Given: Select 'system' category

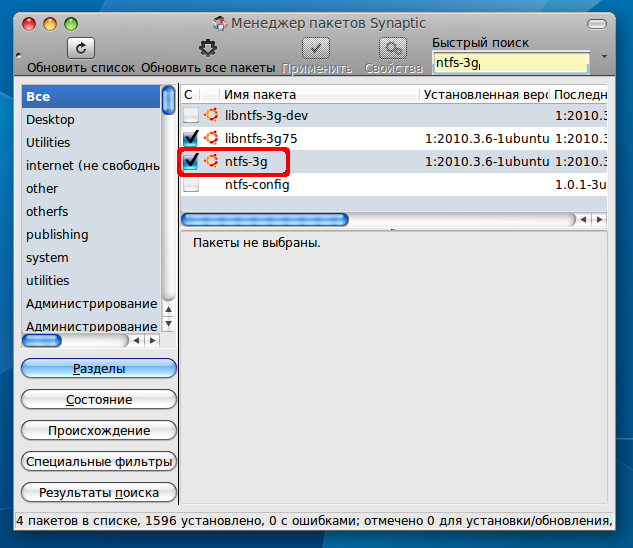Looking at the screenshot, I should point(91,258).
